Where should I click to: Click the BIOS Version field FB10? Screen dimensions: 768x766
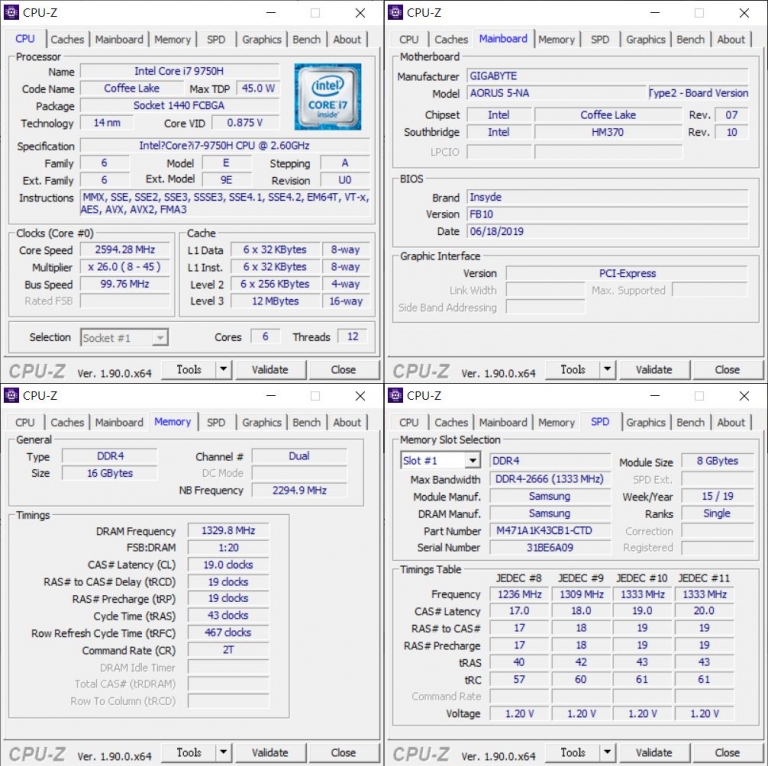(x=607, y=214)
